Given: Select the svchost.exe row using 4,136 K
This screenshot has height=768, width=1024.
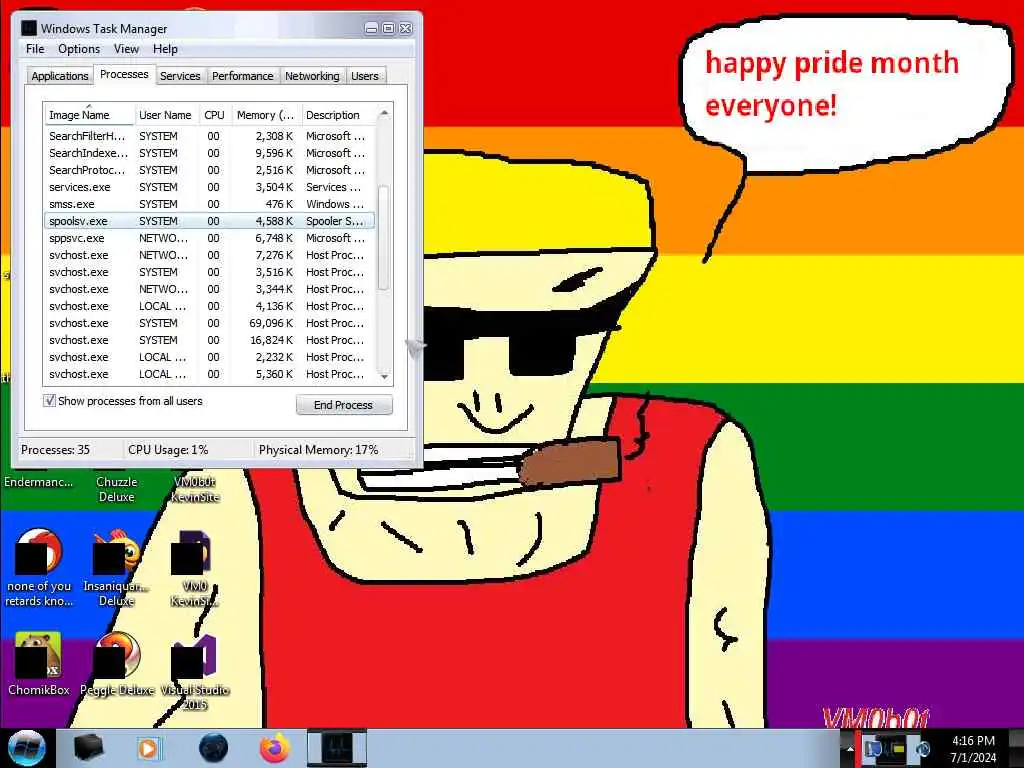Looking at the screenshot, I should pyautogui.click(x=209, y=306).
